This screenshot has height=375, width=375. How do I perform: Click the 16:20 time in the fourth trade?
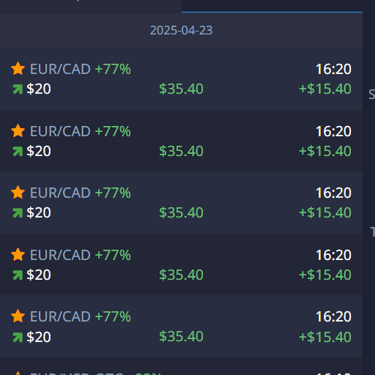coord(333,255)
